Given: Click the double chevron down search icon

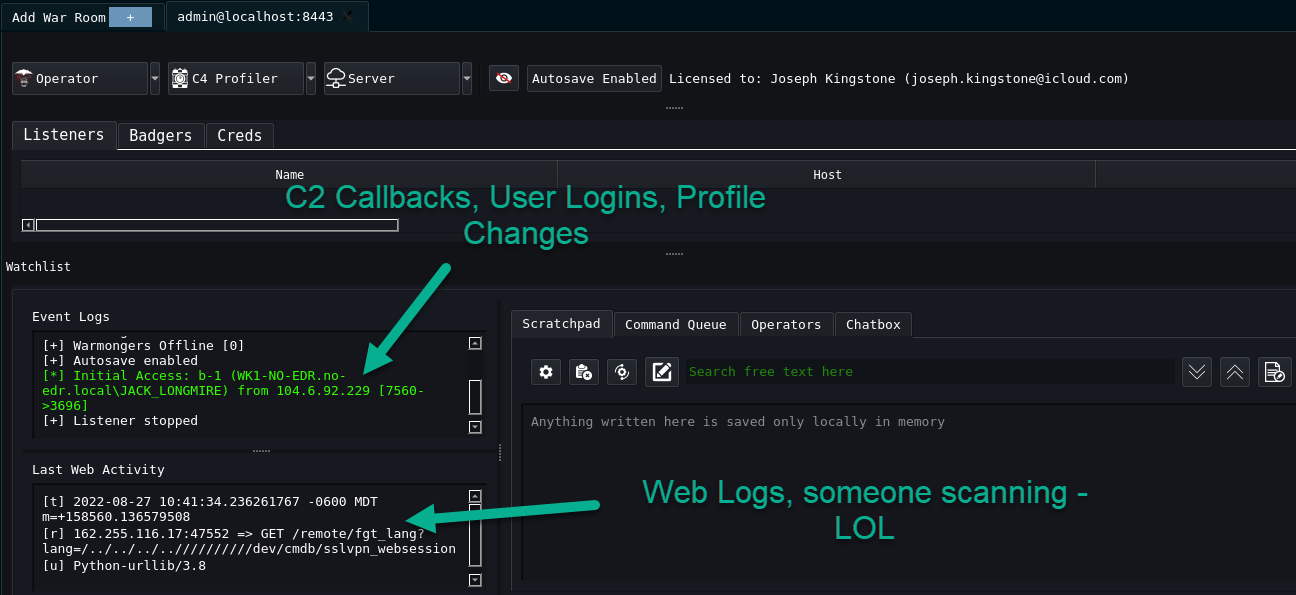Looking at the screenshot, I should click(x=1197, y=372).
